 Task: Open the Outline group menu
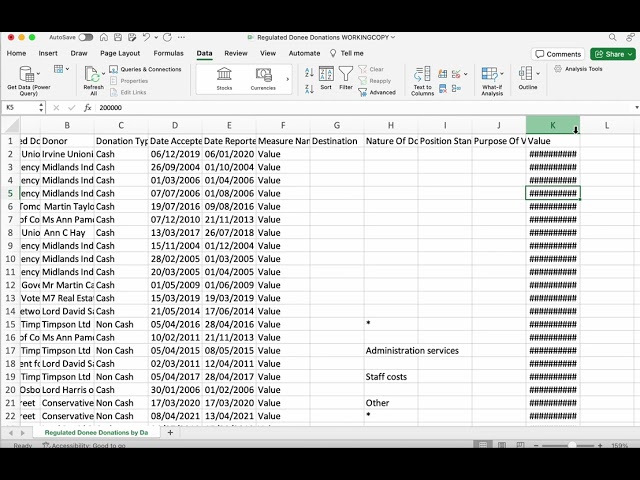point(528,78)
